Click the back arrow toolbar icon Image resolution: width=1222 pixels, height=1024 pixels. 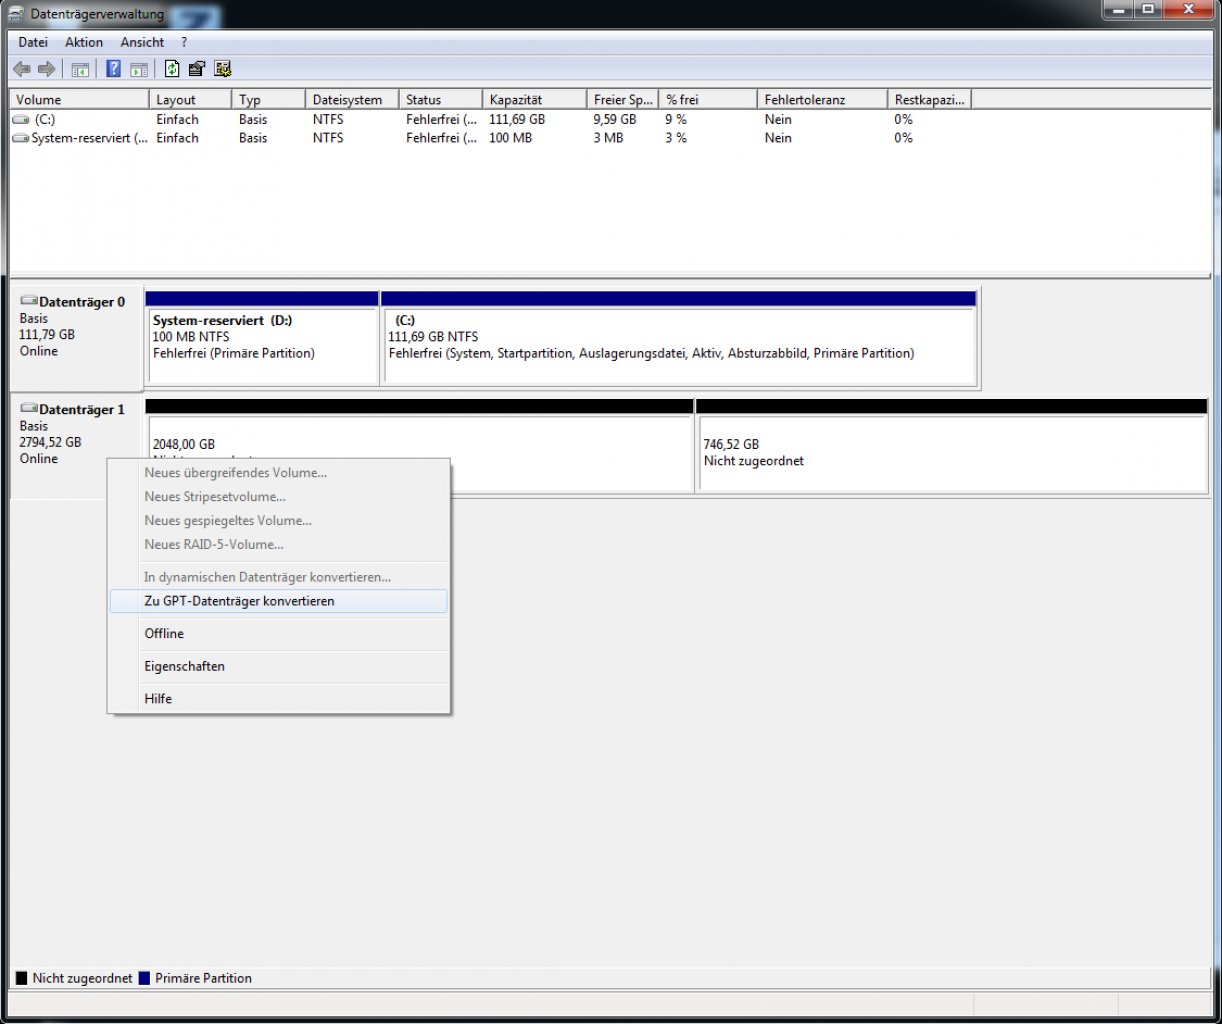pos(22,69)
